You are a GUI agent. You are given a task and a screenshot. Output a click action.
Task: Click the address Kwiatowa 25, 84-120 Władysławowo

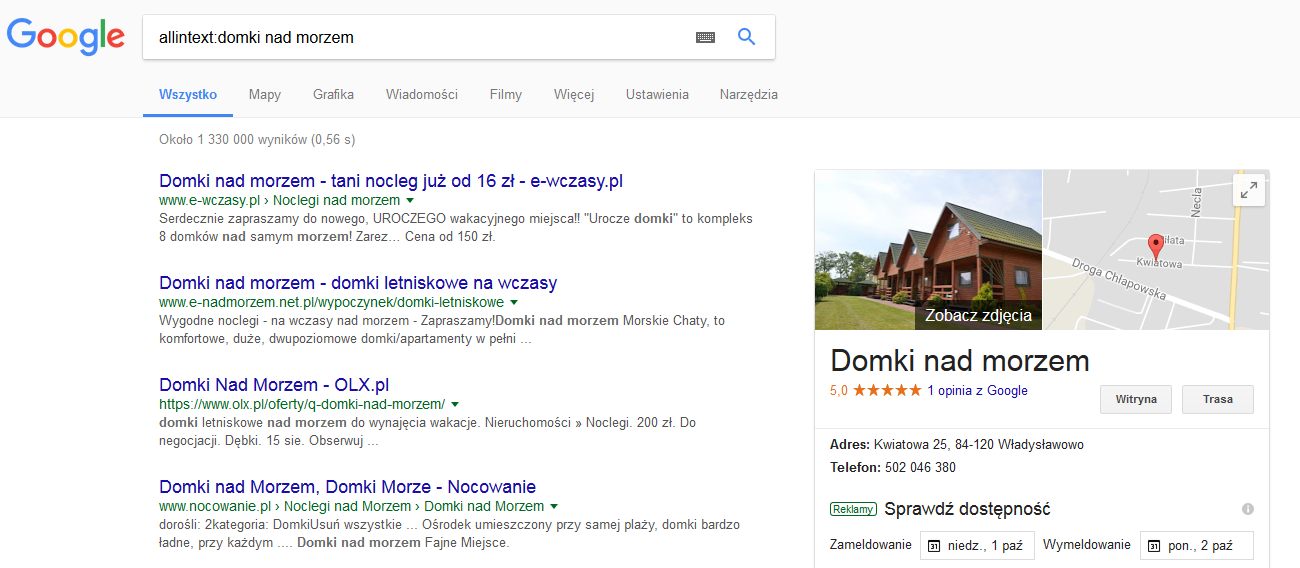click(x=979, y=445)
